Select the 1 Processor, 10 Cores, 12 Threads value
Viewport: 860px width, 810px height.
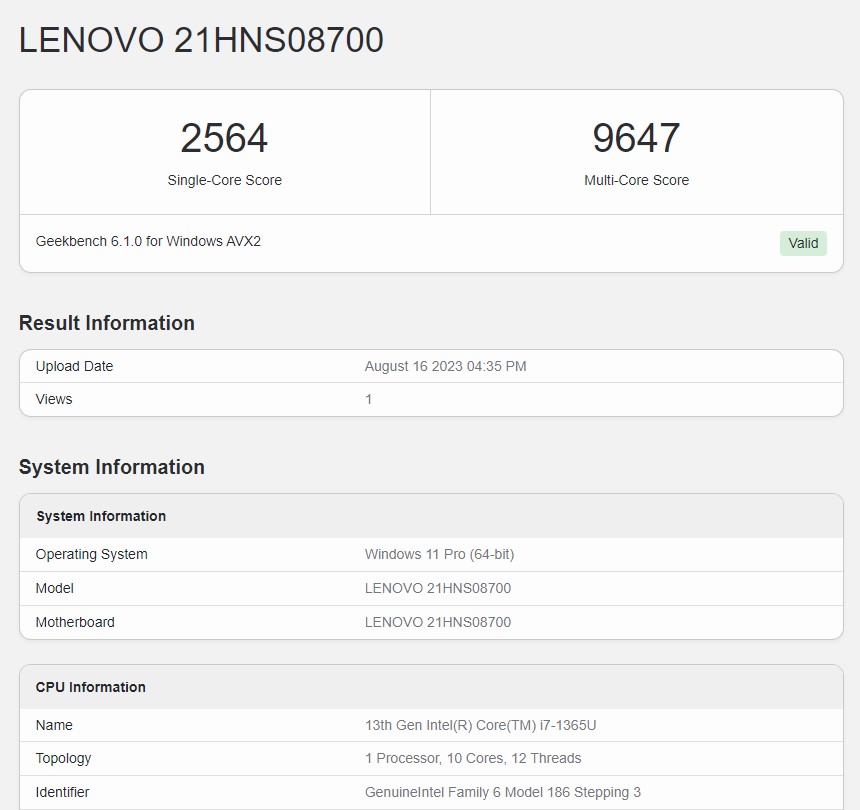473,758
